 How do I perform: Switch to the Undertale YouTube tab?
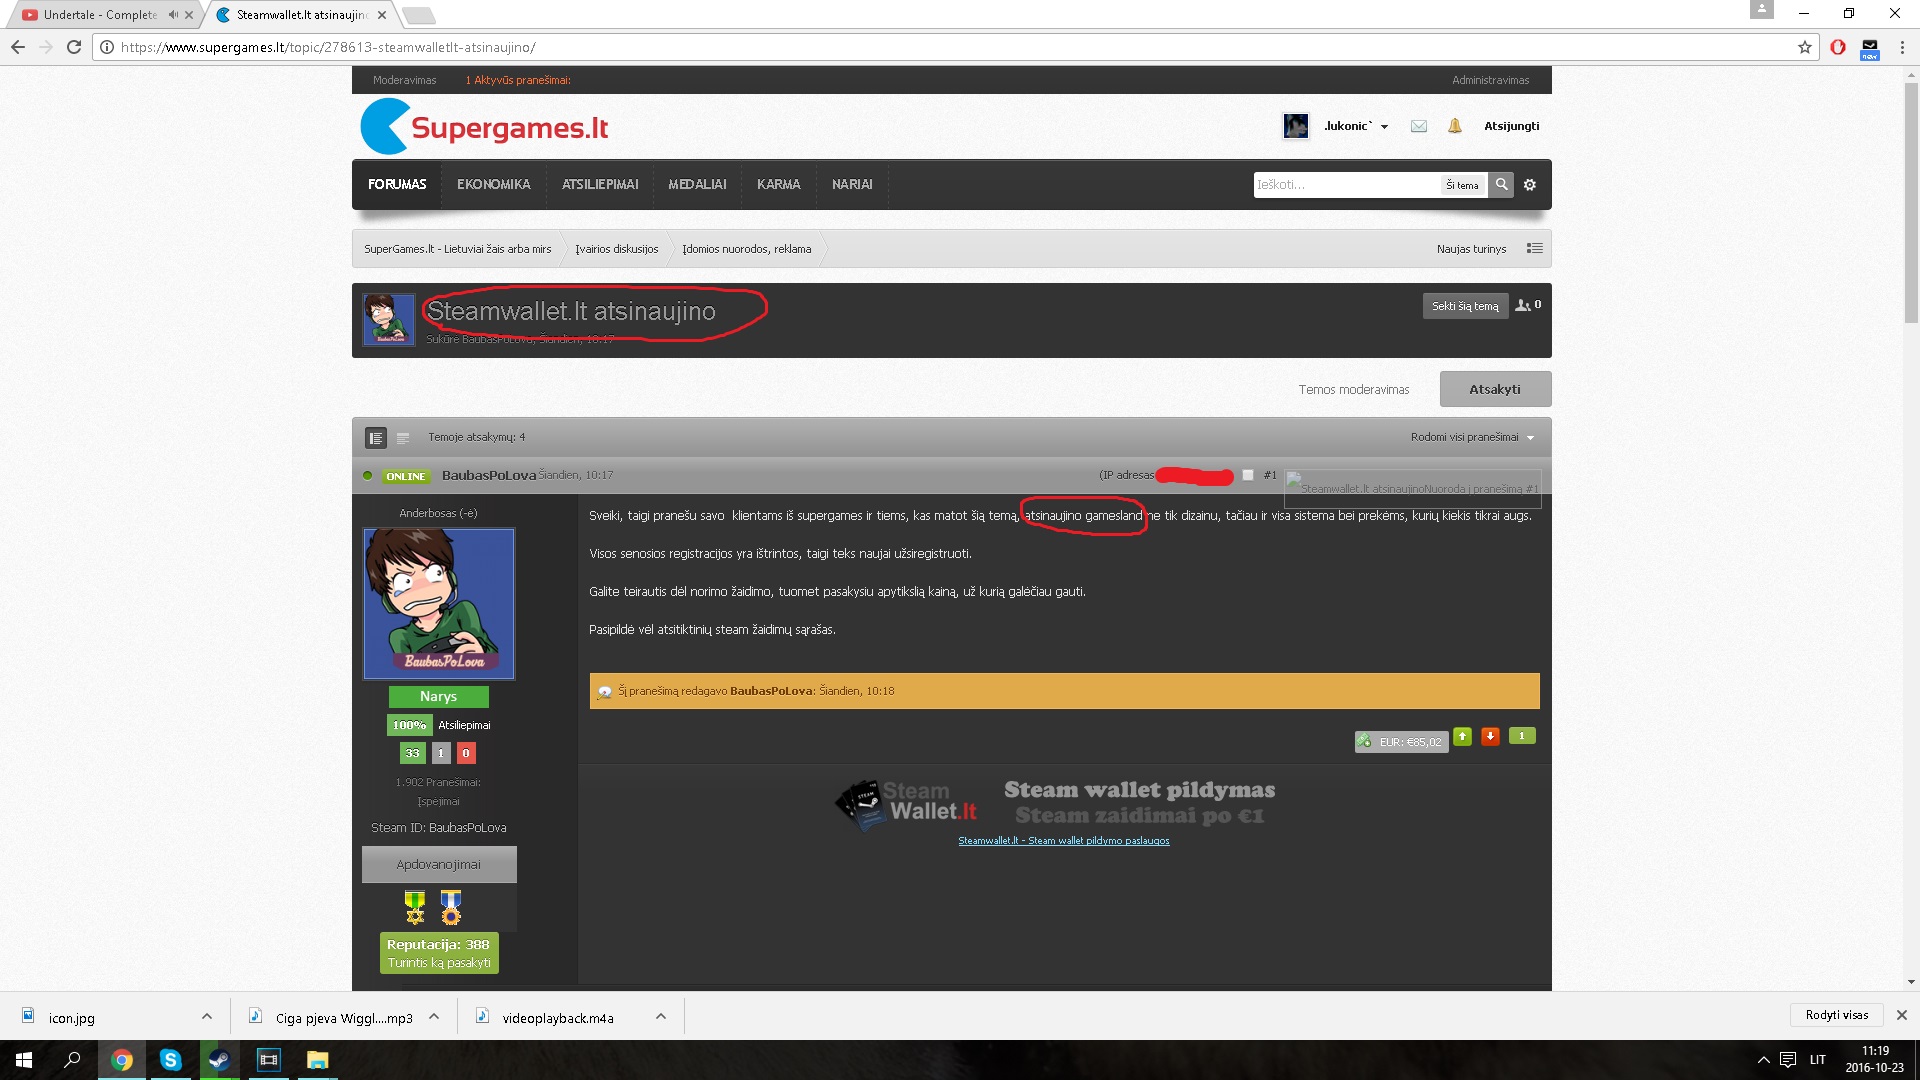pyautogui.click(x=100, y=15)
